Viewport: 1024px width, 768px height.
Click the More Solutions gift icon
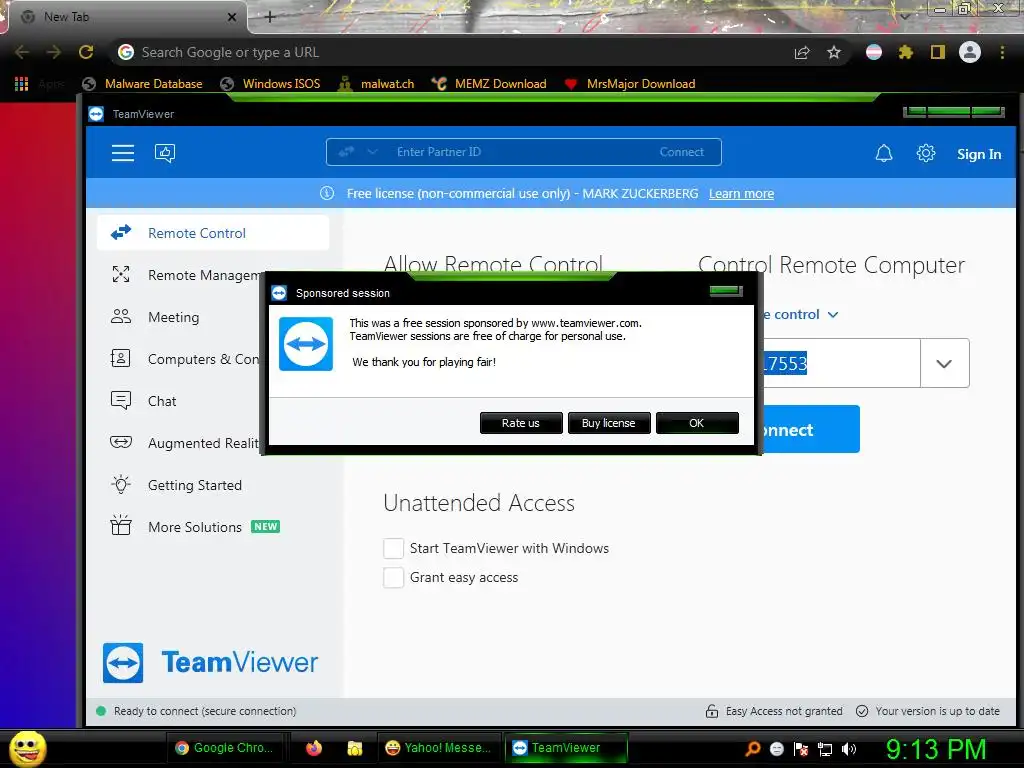(121, 526)
